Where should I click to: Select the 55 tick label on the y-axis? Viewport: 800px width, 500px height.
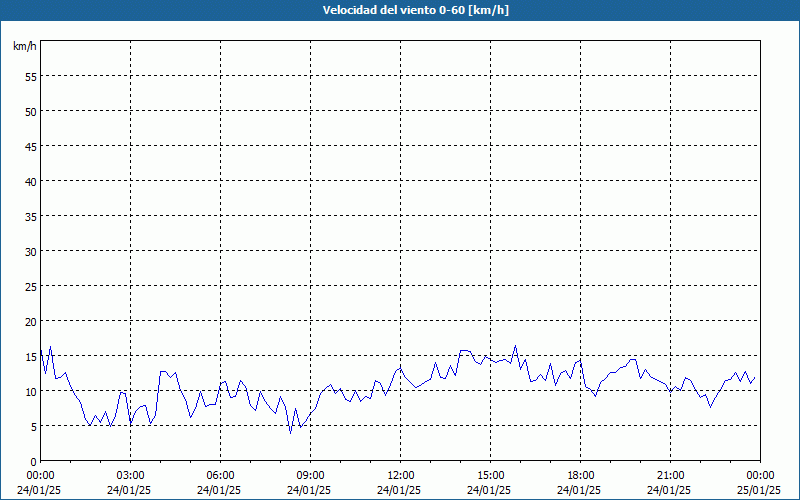(30, 76)
